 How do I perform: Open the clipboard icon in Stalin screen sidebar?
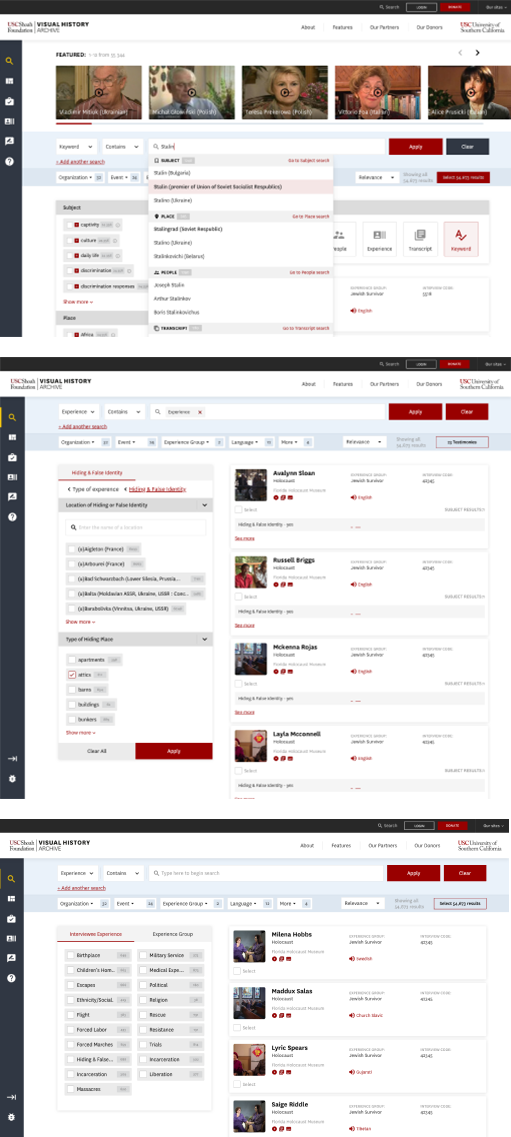tap(9, 102)
